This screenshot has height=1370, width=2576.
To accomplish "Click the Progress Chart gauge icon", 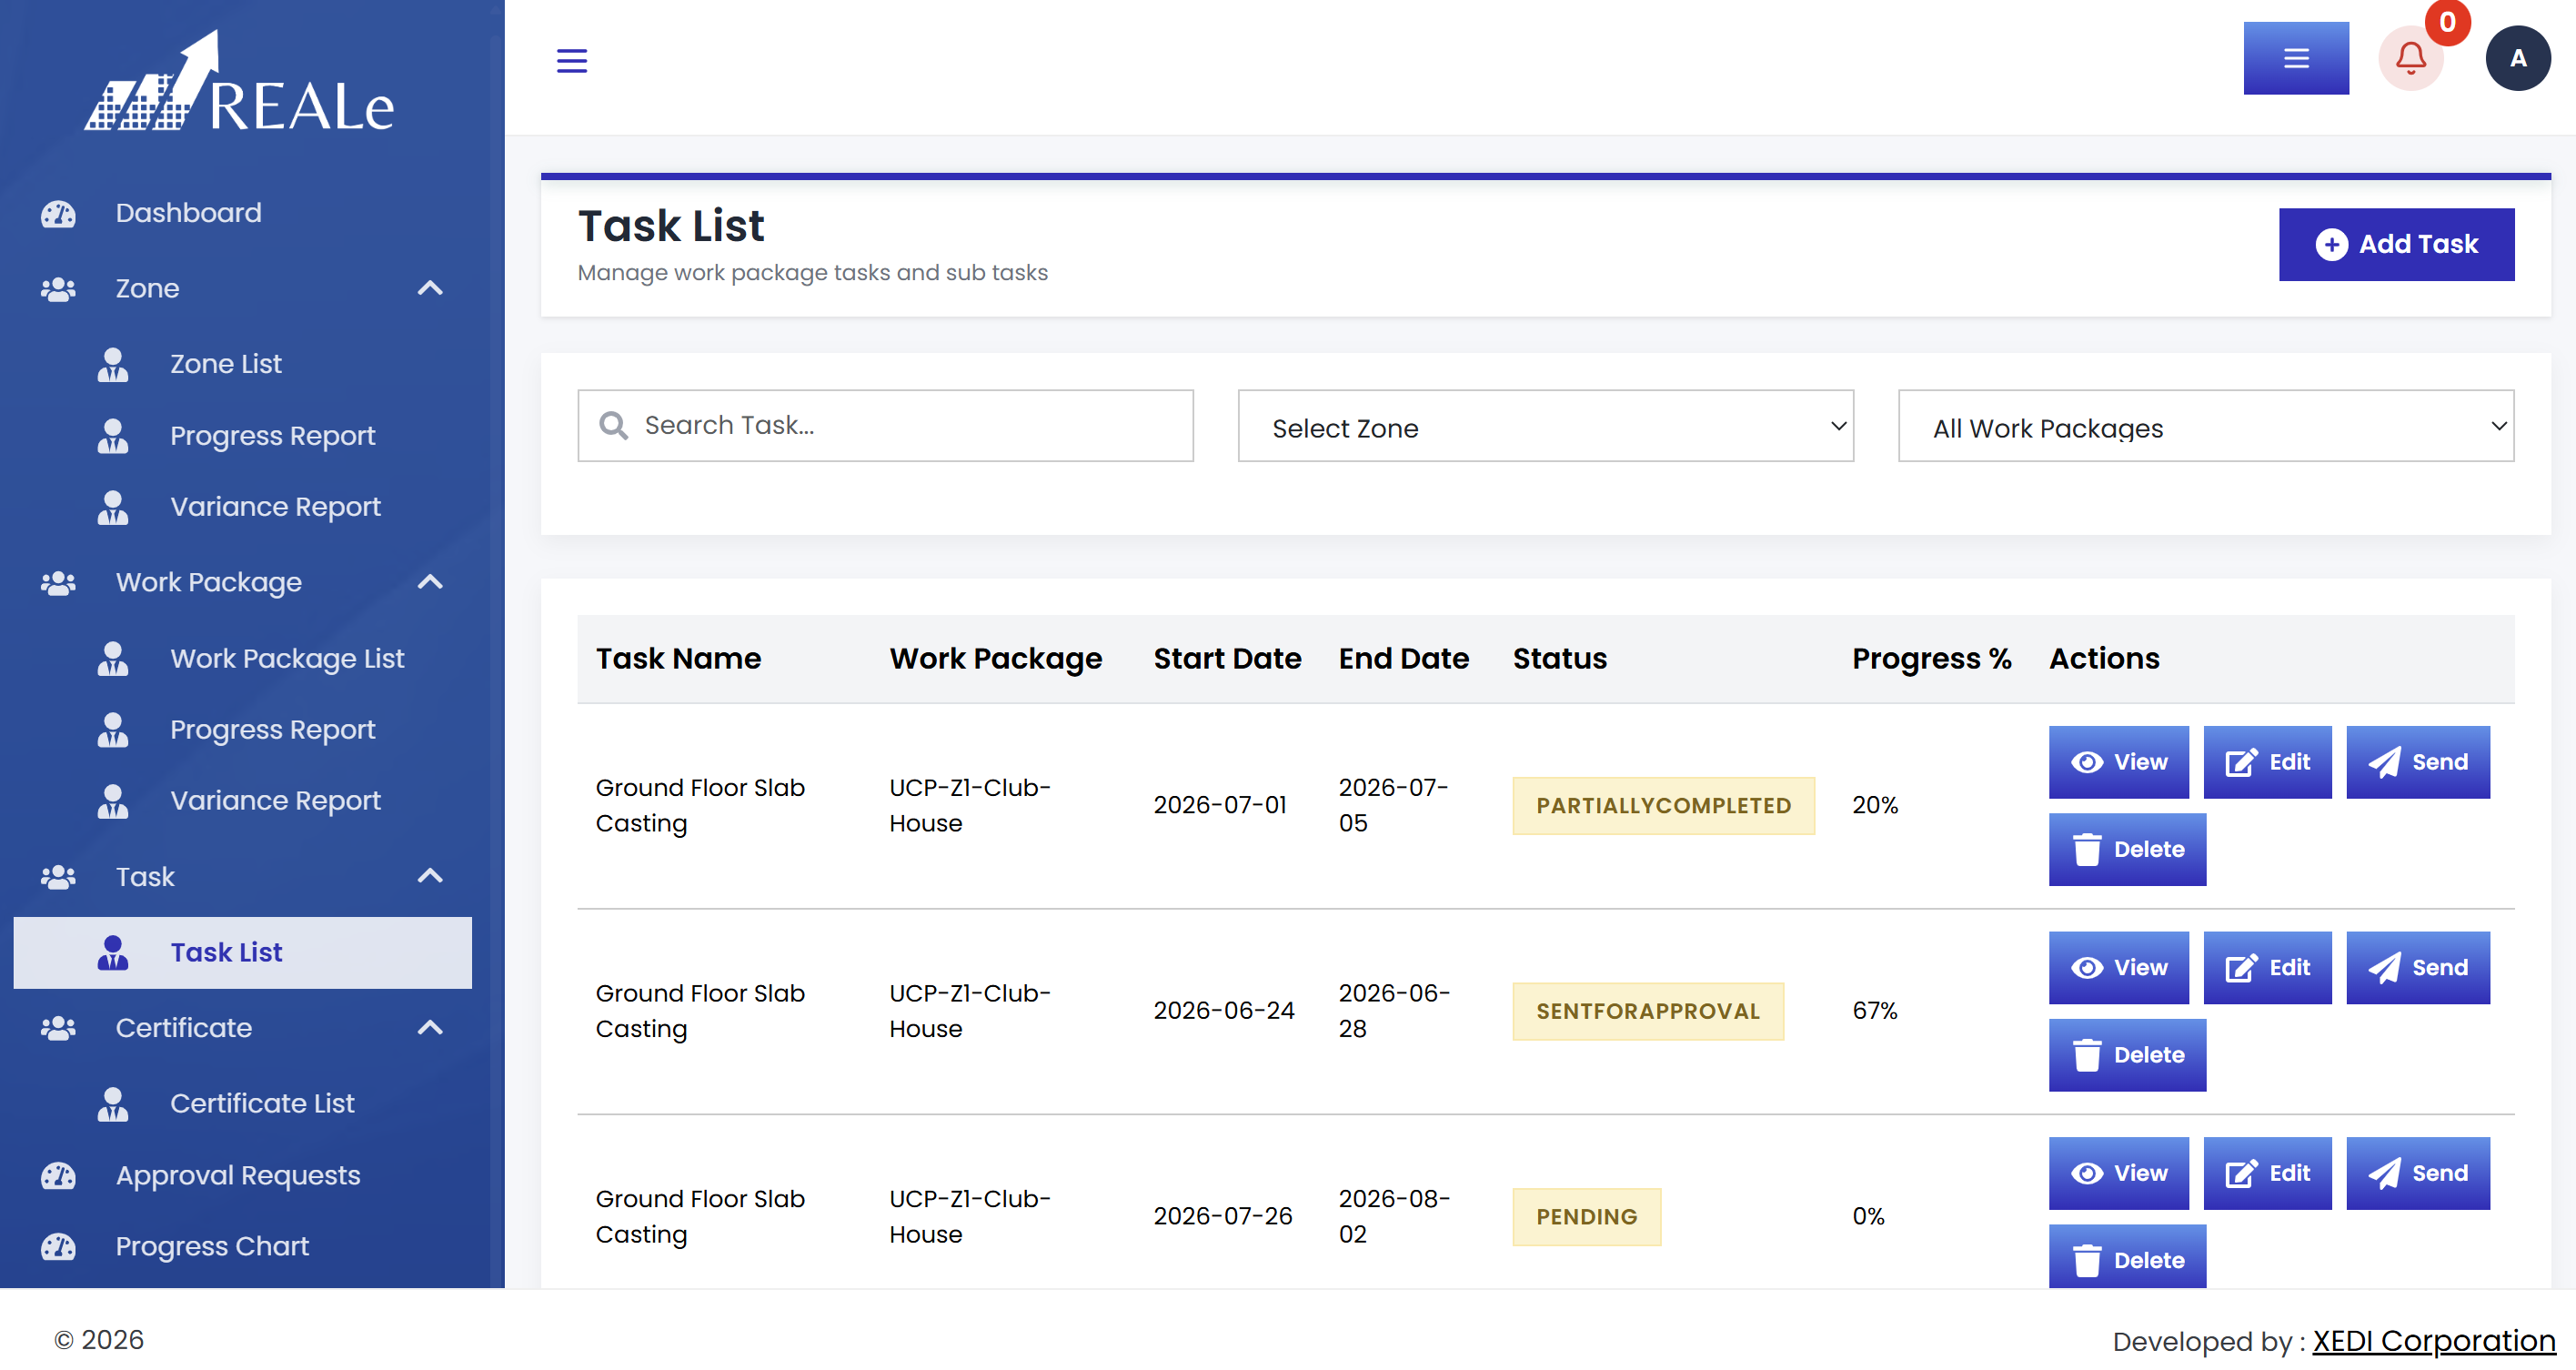I will [x=58, y=1247].
